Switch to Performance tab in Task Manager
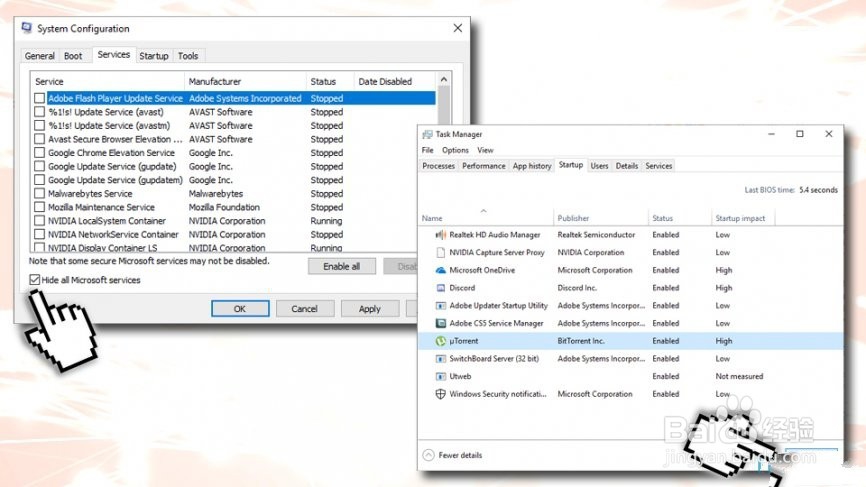The width and height of the screenshot is (866, 487). click(x=484, y=166)
